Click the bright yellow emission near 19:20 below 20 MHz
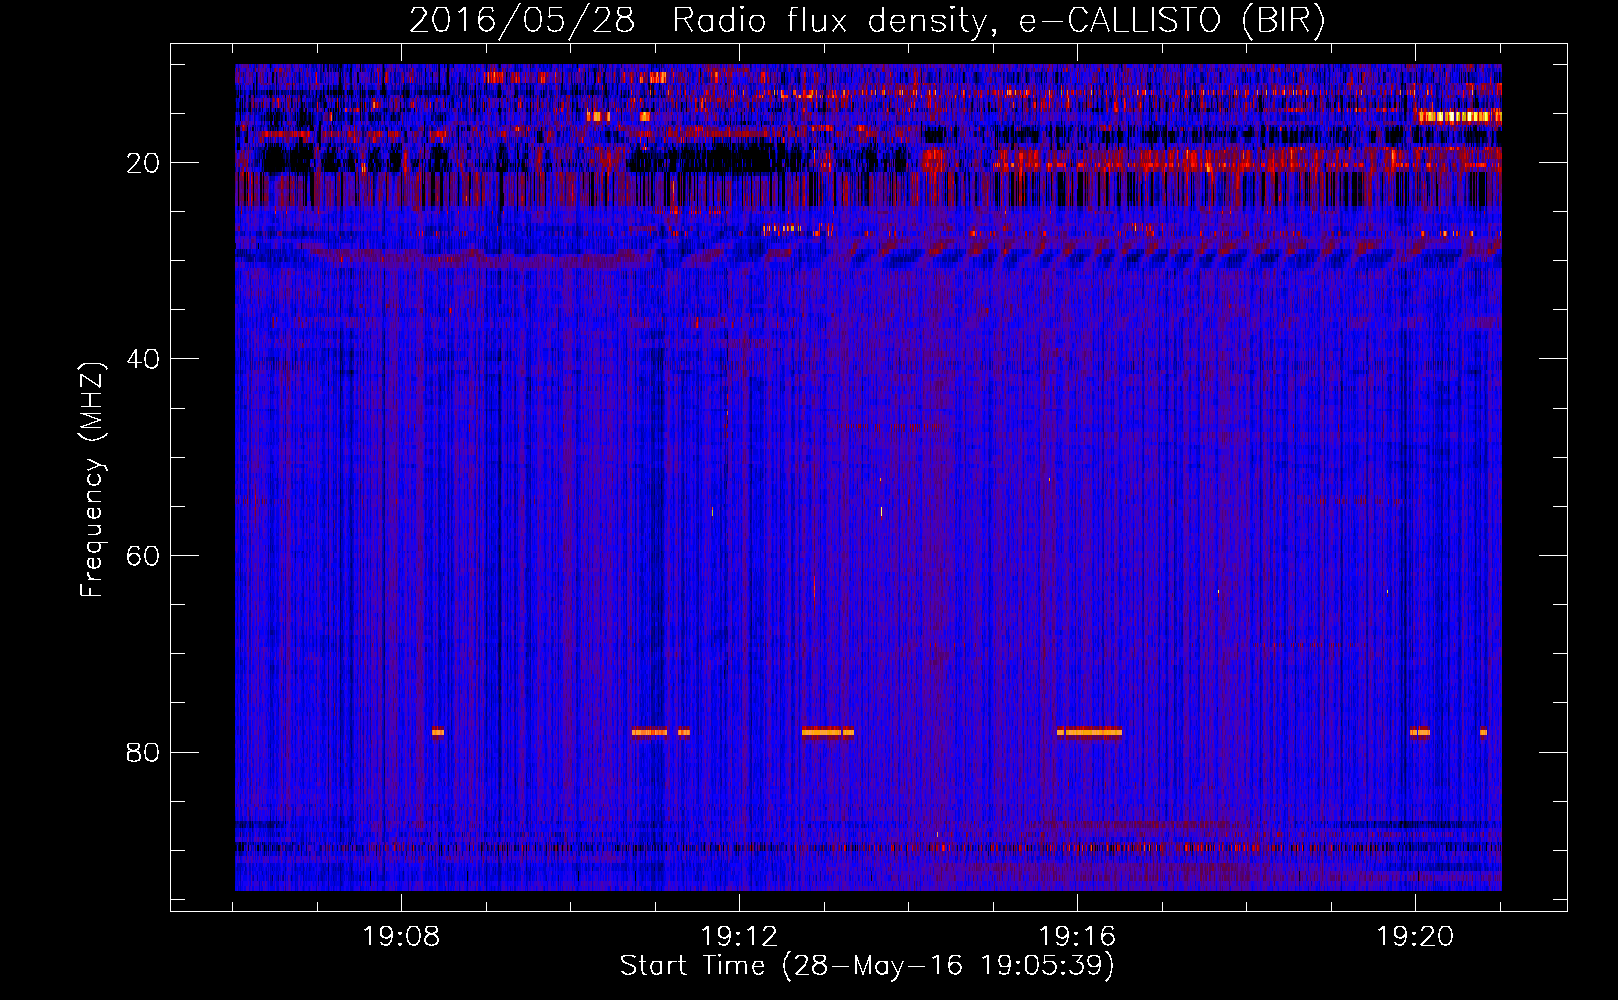Viewport: 1618px width, 1000px height. click(x=1458, y=117)
